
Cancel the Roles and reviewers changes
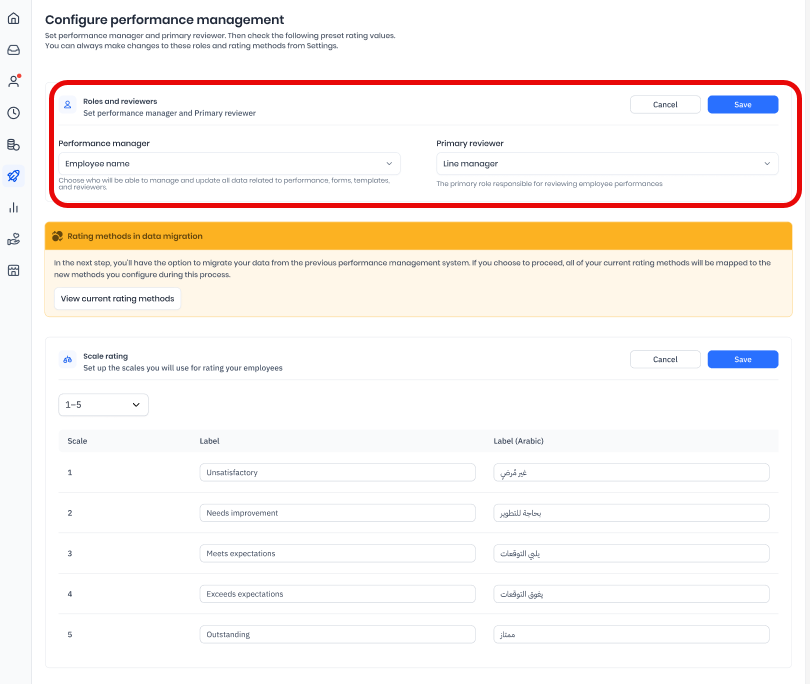pyautogui.click(x=665, y=105)
